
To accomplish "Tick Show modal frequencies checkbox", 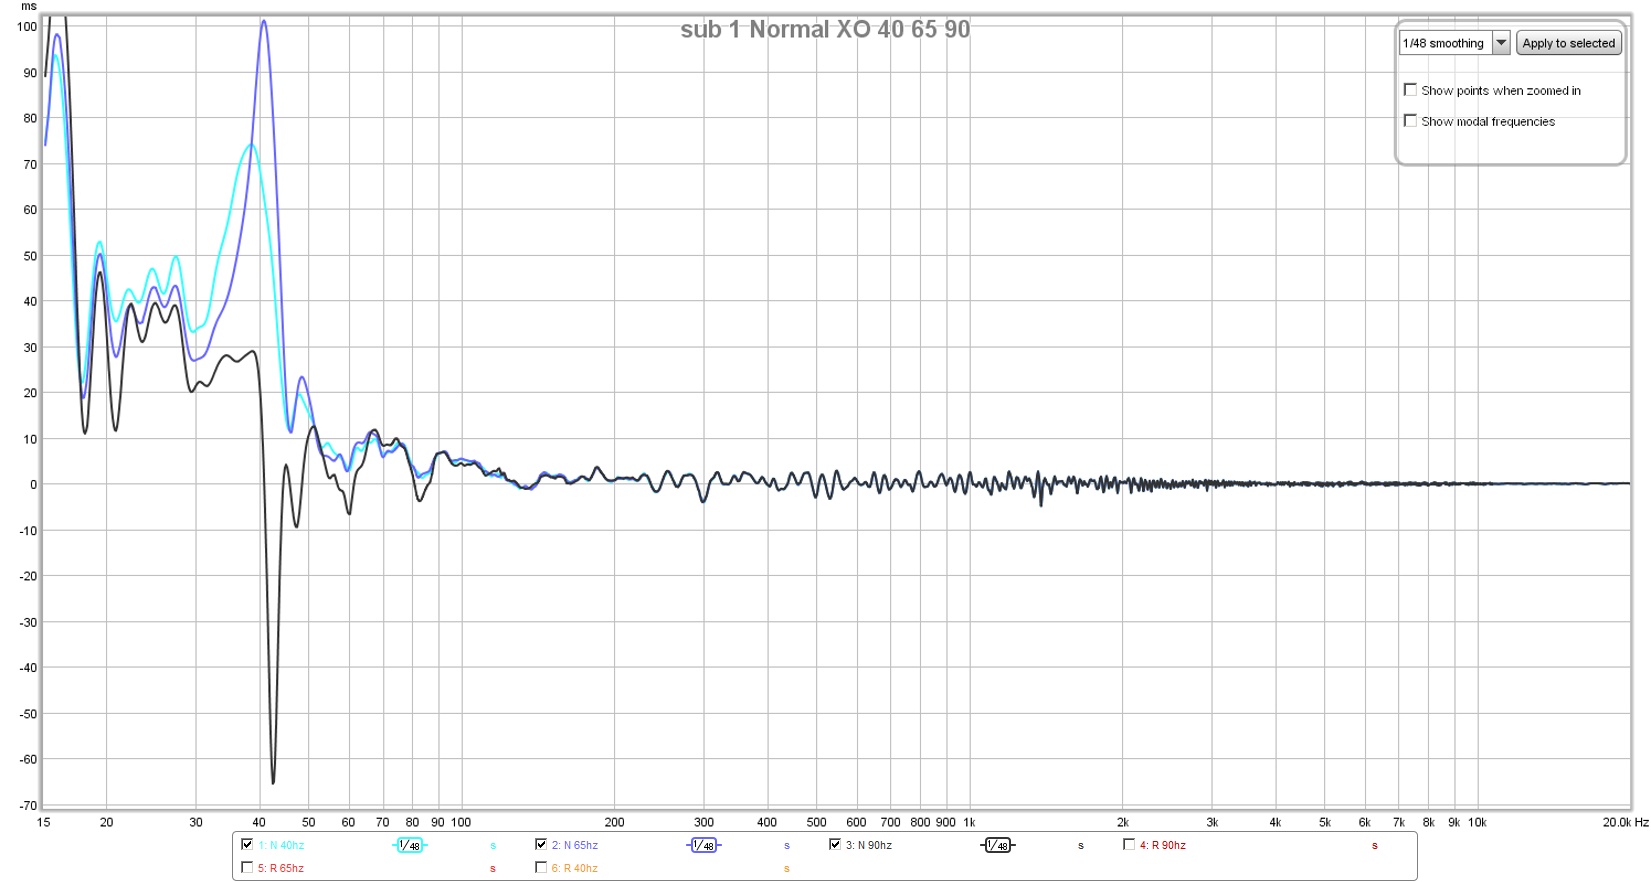I will [1410, 121].
